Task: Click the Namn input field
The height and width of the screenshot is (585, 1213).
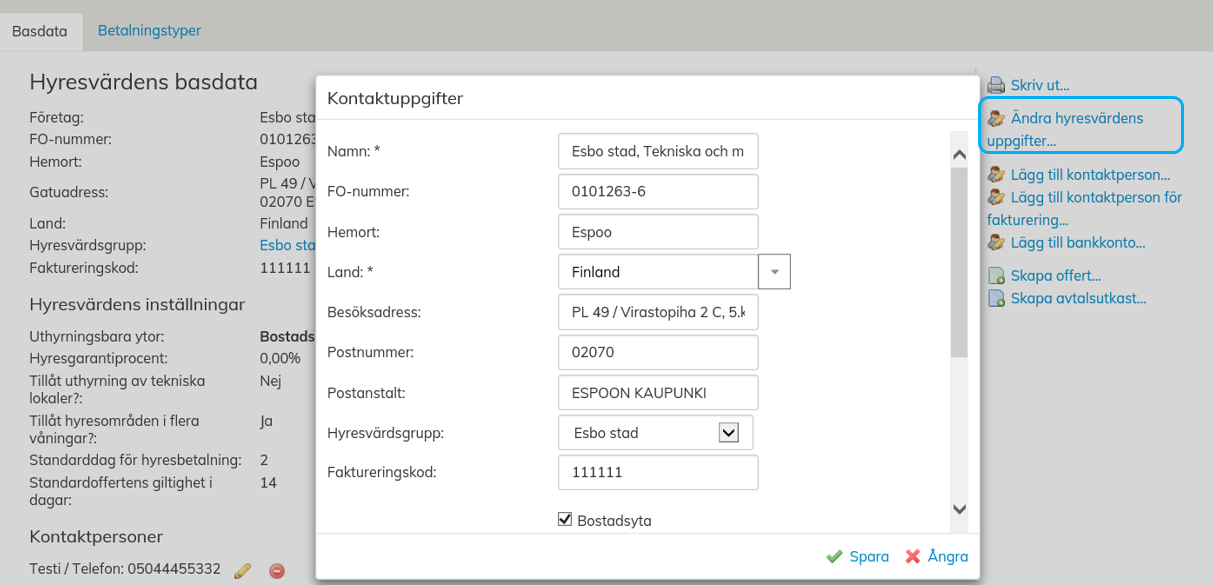Action: (657, 152)
